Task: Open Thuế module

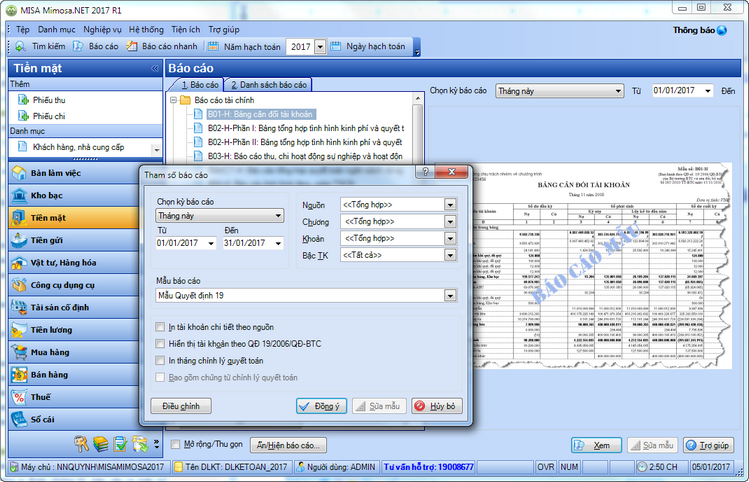Action: [x=74, y=397]
